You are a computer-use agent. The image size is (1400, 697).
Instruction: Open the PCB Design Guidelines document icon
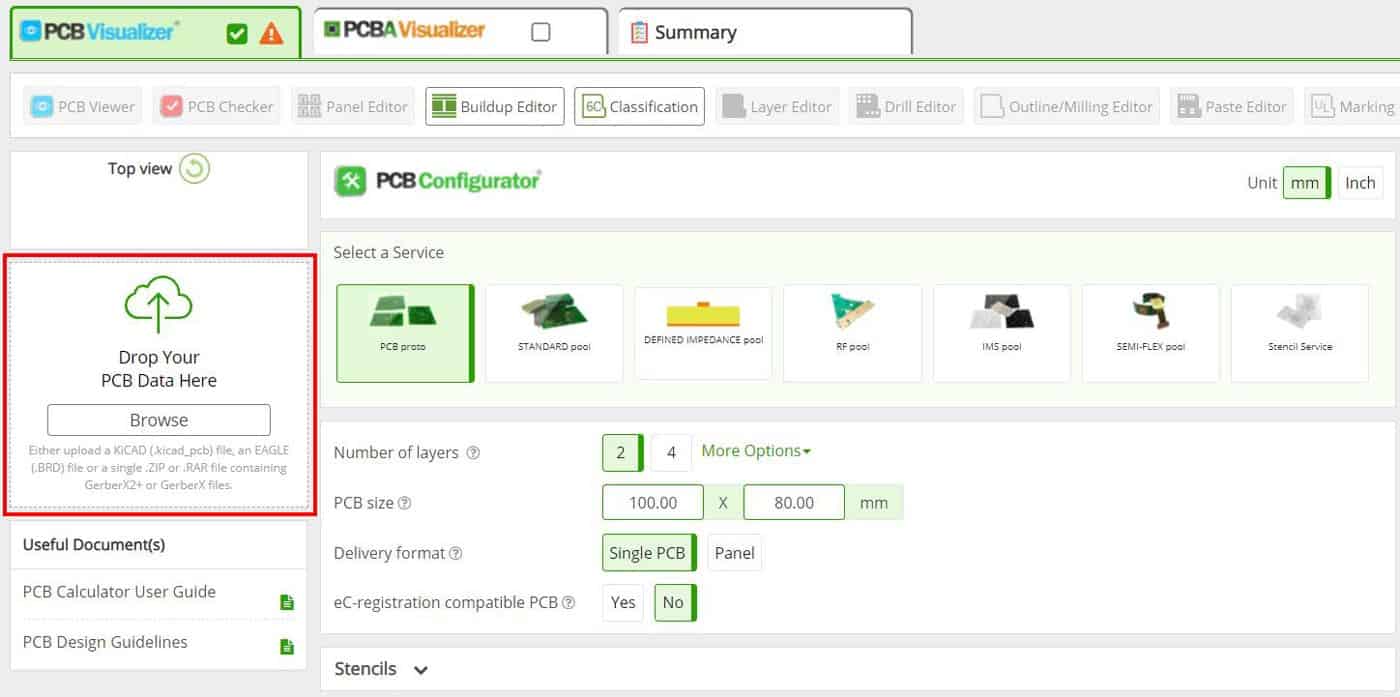click(287, 647)
